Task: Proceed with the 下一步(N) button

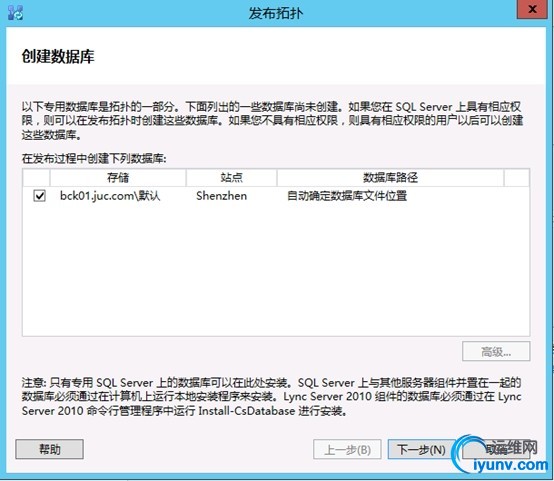Action: click(421, 450)
